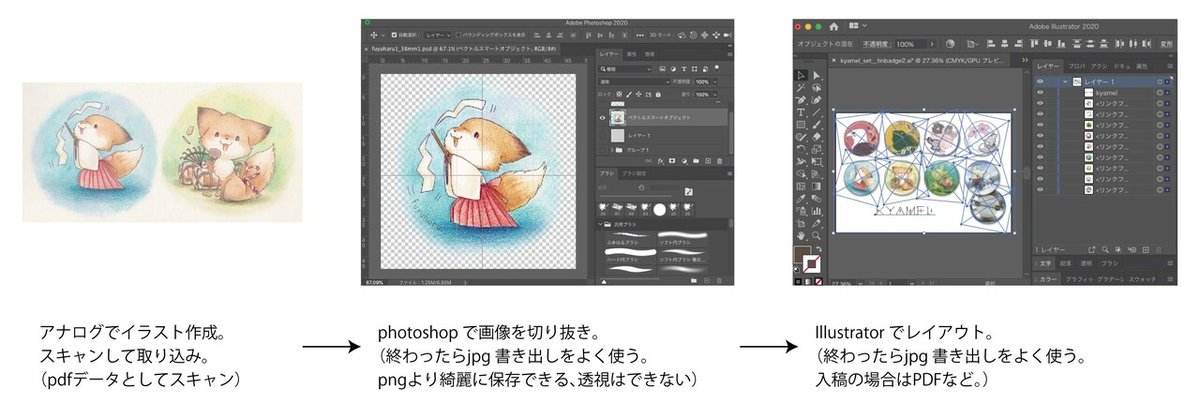Click Illustrator 変形 button in control bar
The height and width of the screenshot is (417, 1200).
(x=1166, y=42)
